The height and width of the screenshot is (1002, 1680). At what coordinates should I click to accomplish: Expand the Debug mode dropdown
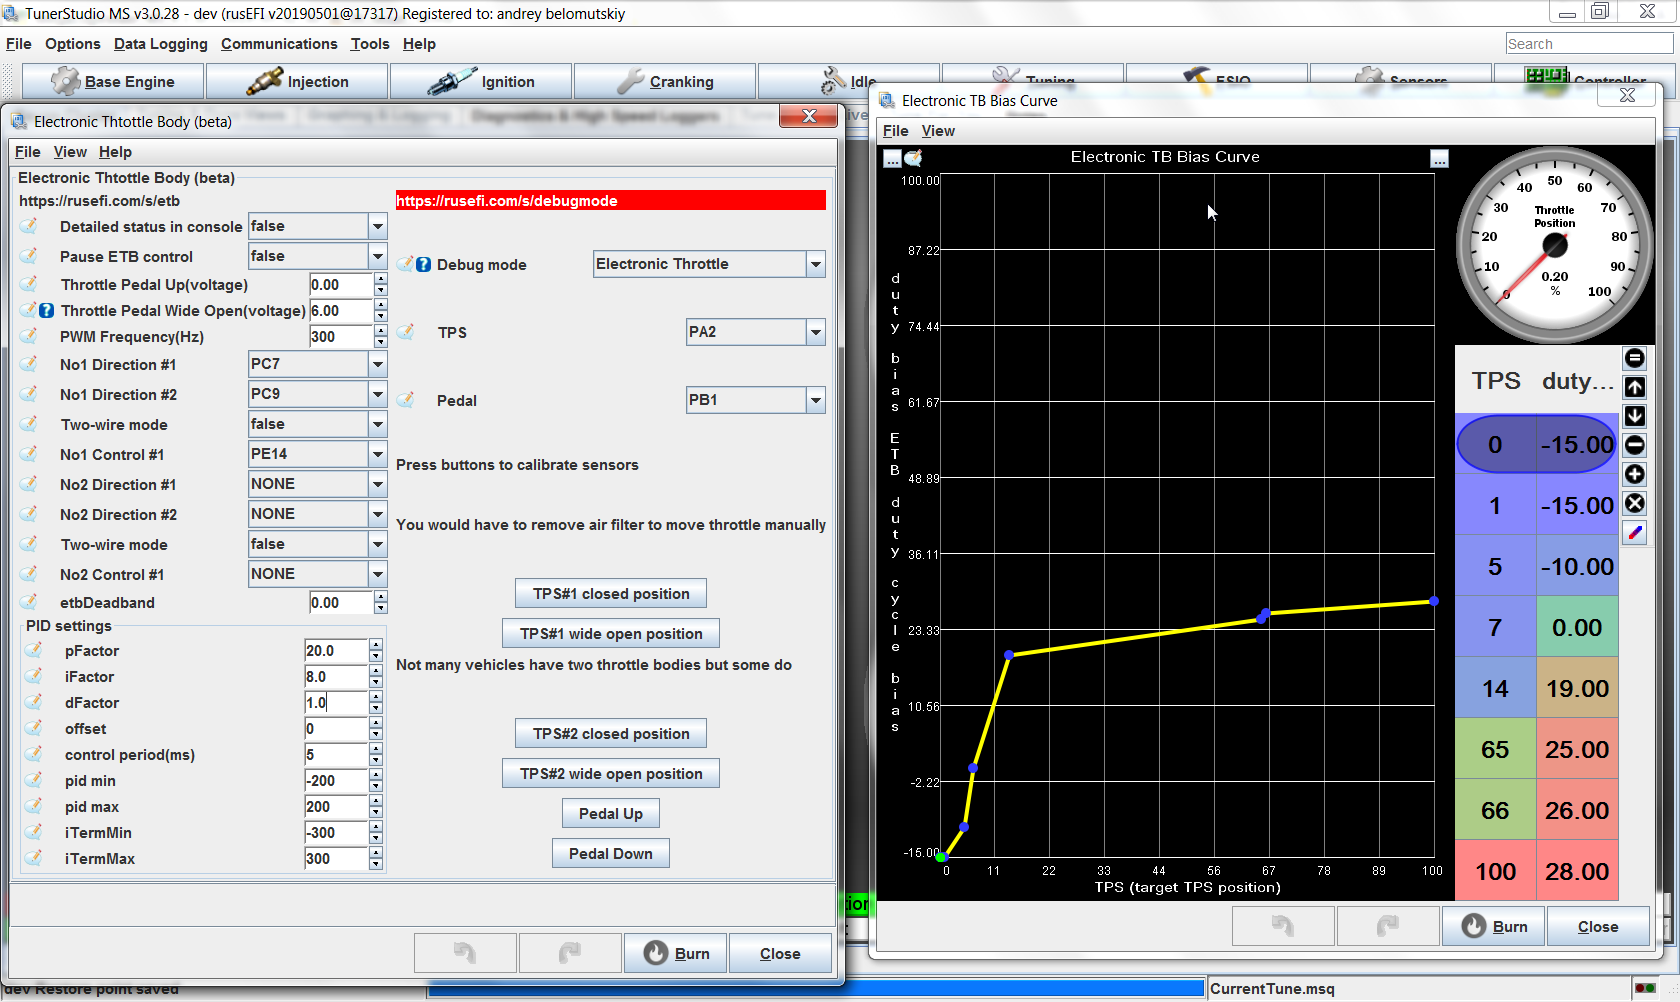pos(816,265)
